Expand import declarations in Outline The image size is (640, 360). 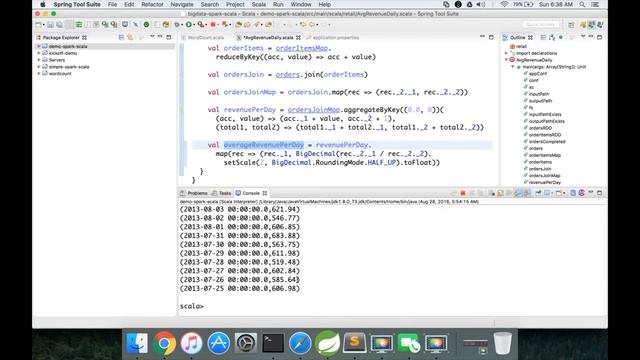click(507, 53)
